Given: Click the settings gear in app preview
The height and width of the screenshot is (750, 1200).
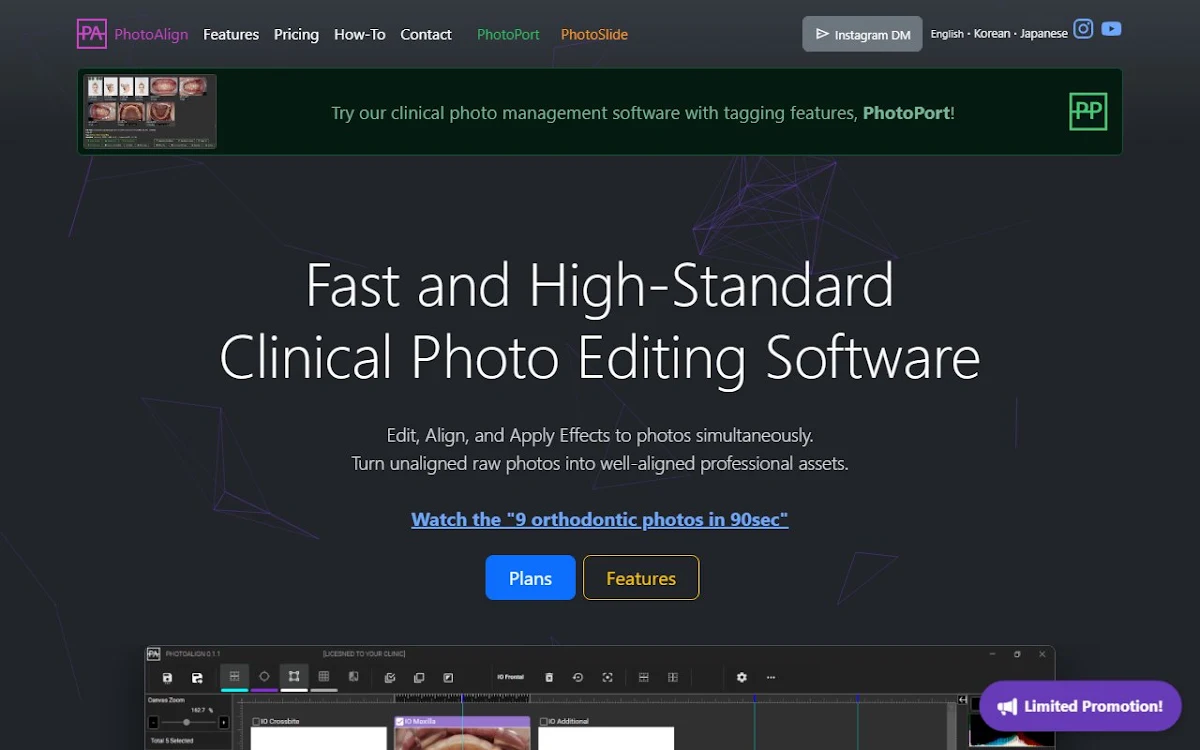Looking at the screenshot, I should click(x=742, y=677).
